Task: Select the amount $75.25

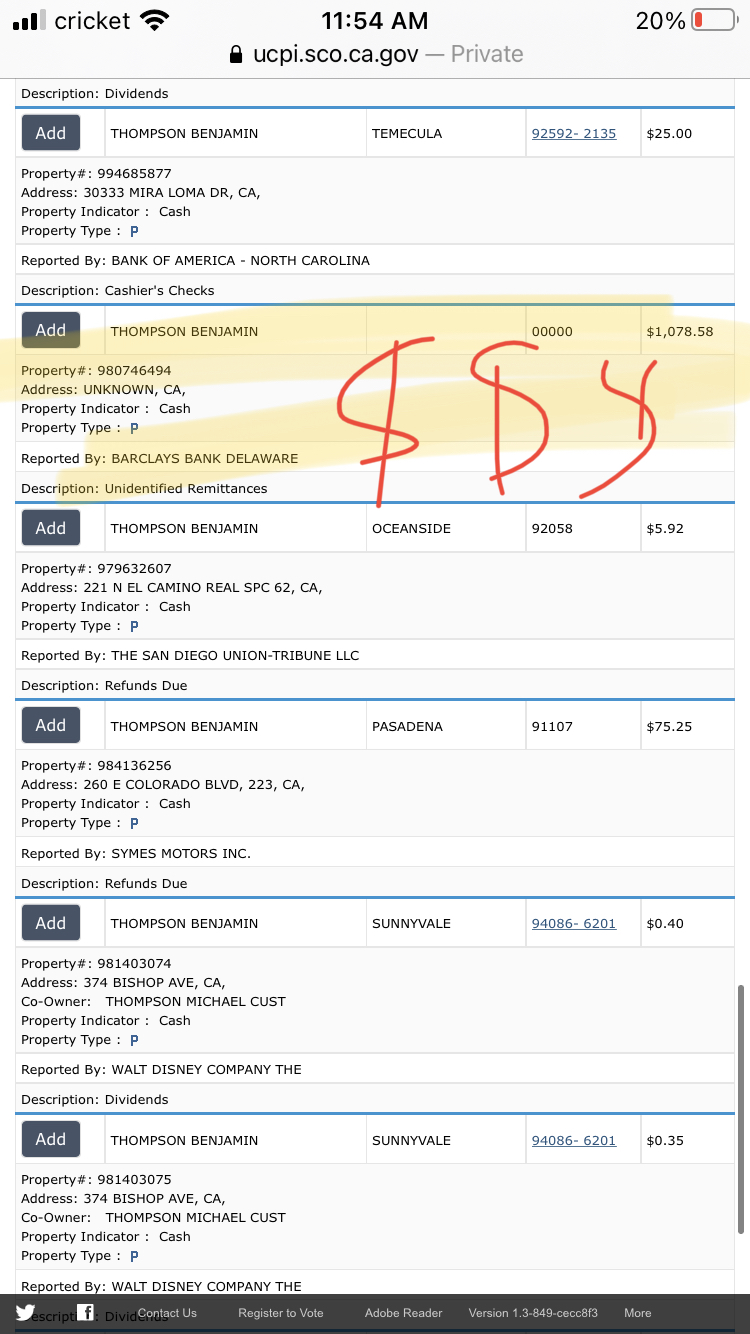Action: [x=669, y=726]
